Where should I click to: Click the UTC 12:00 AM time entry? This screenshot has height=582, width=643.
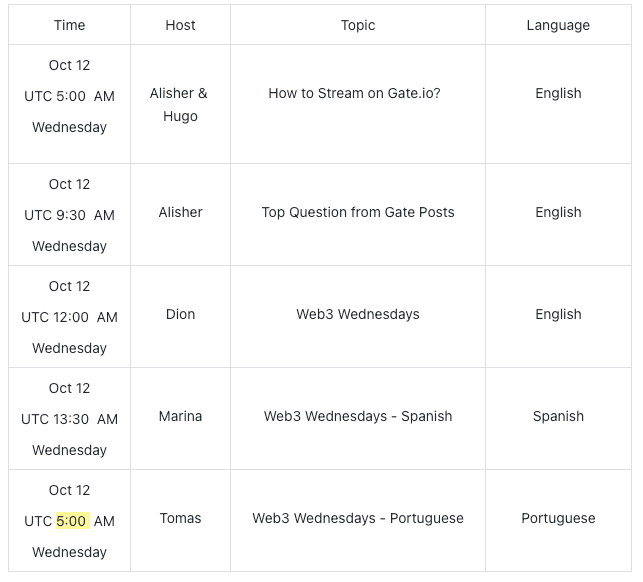[69, 317]
